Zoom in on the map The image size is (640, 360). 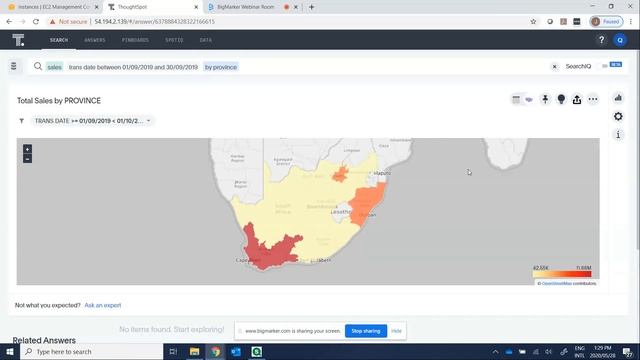(x=27, y=149)
